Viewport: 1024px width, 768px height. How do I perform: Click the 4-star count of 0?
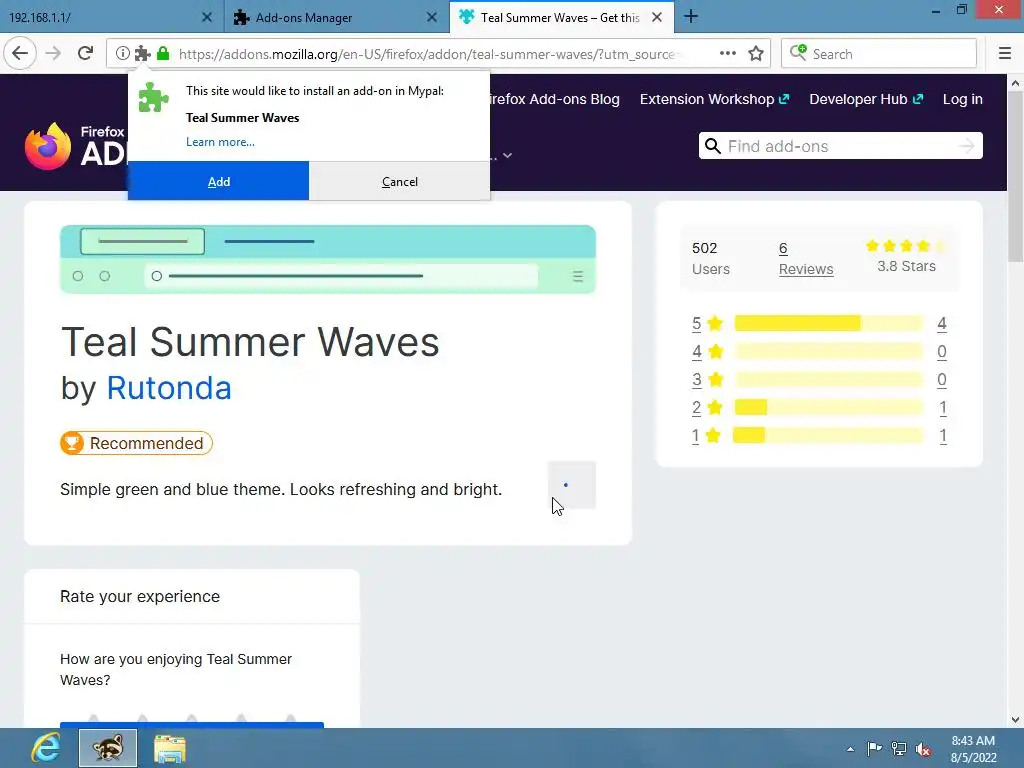[942, 351]
